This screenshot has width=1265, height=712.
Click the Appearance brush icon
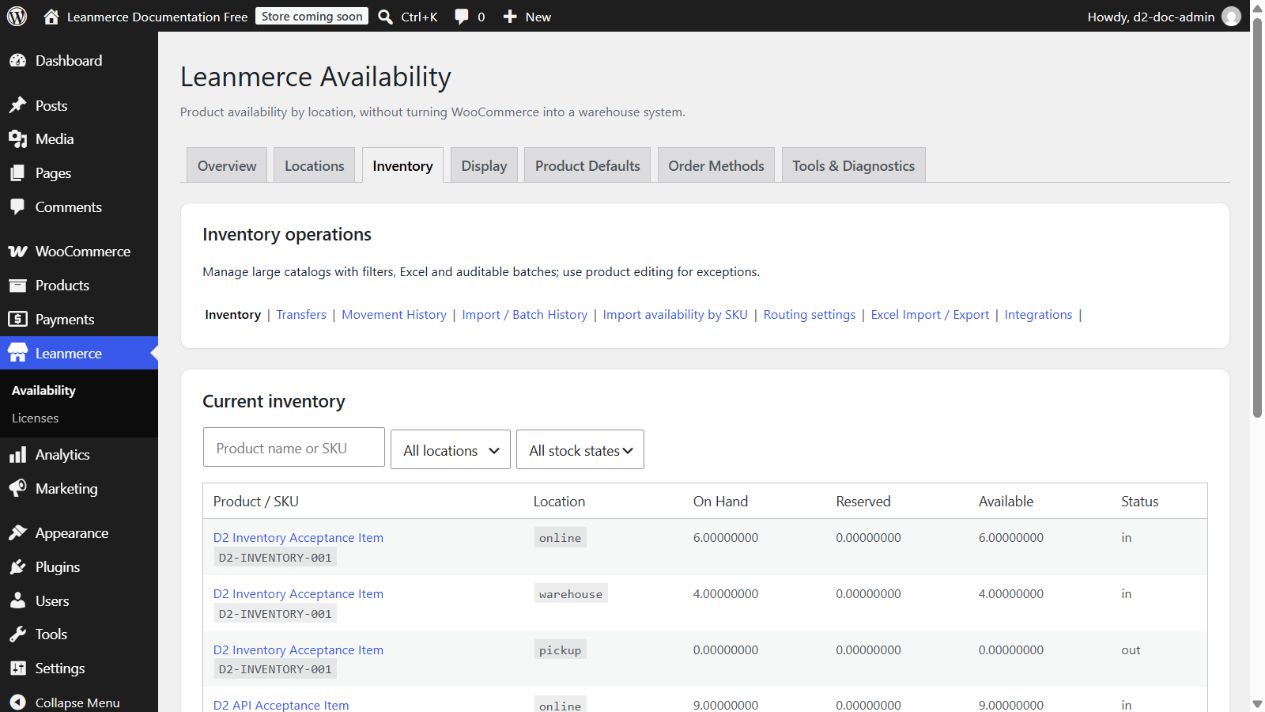17,533
